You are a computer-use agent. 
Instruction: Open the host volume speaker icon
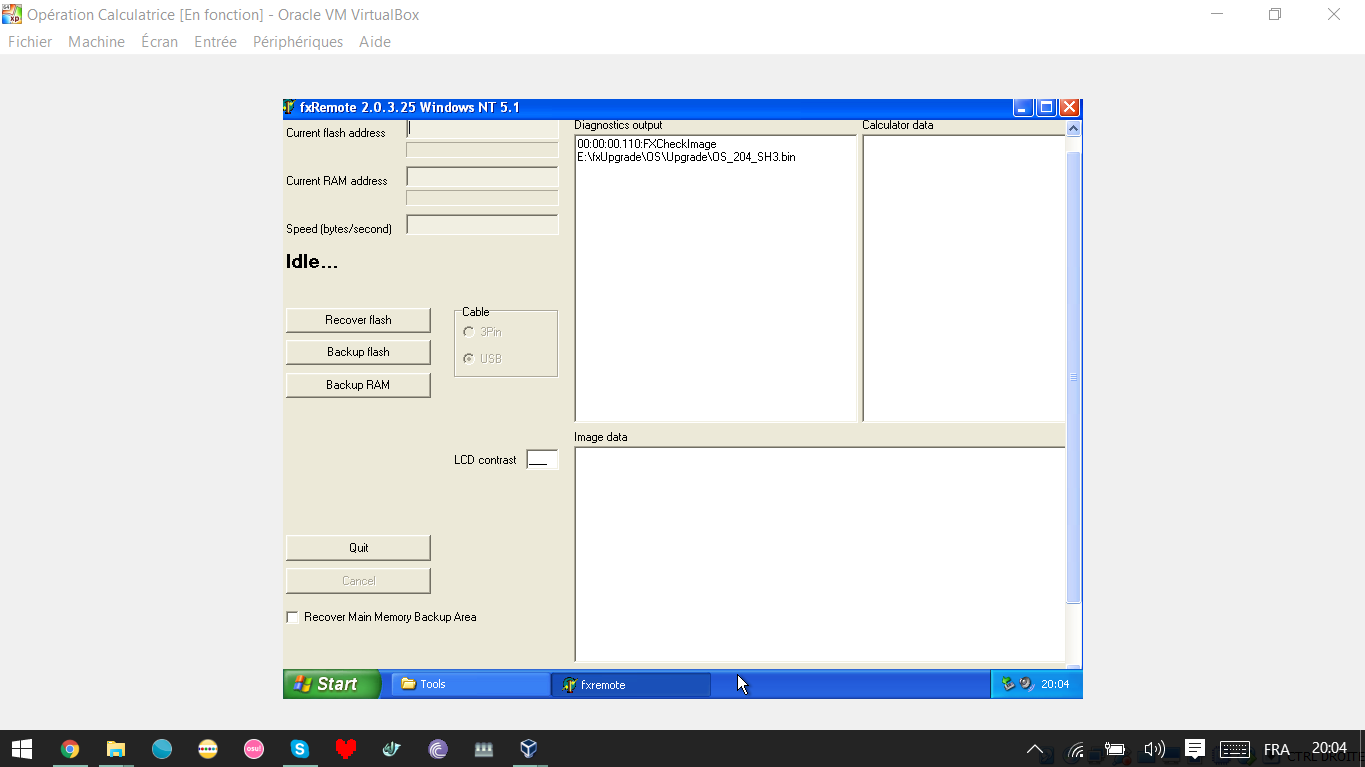coord(1154,749)
